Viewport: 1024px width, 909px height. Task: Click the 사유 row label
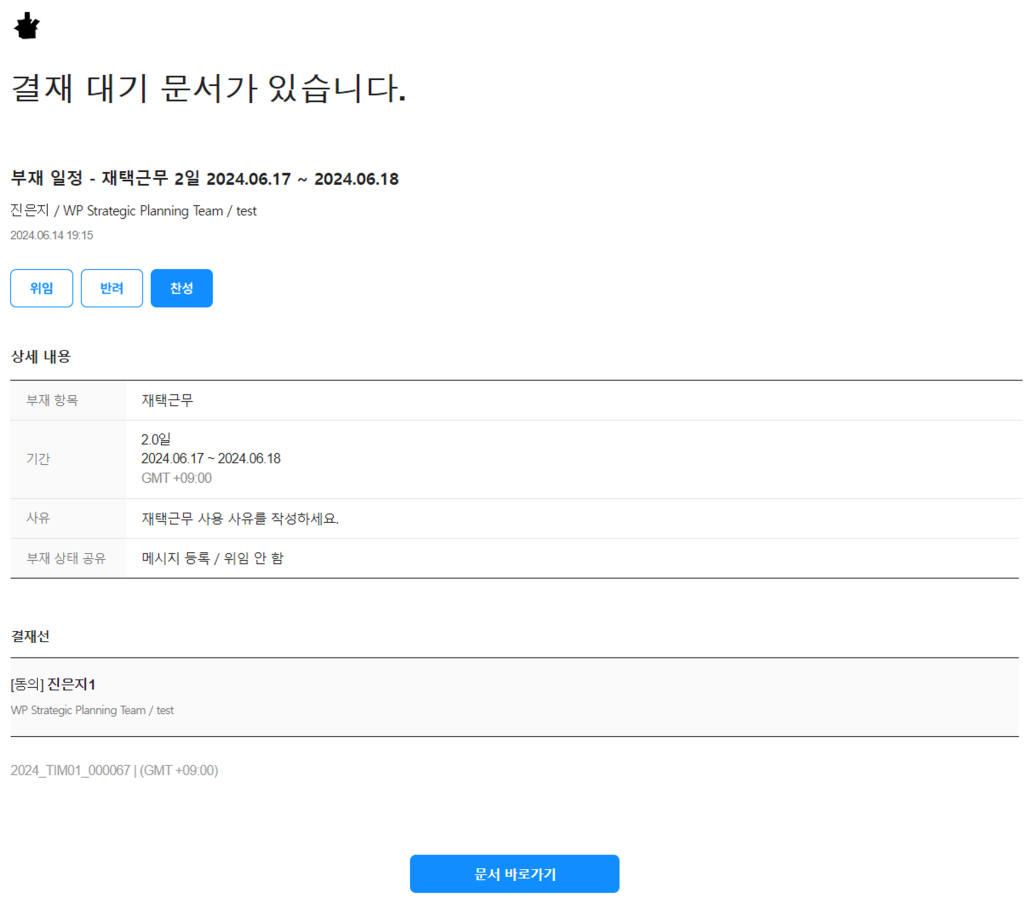(38, 518)
